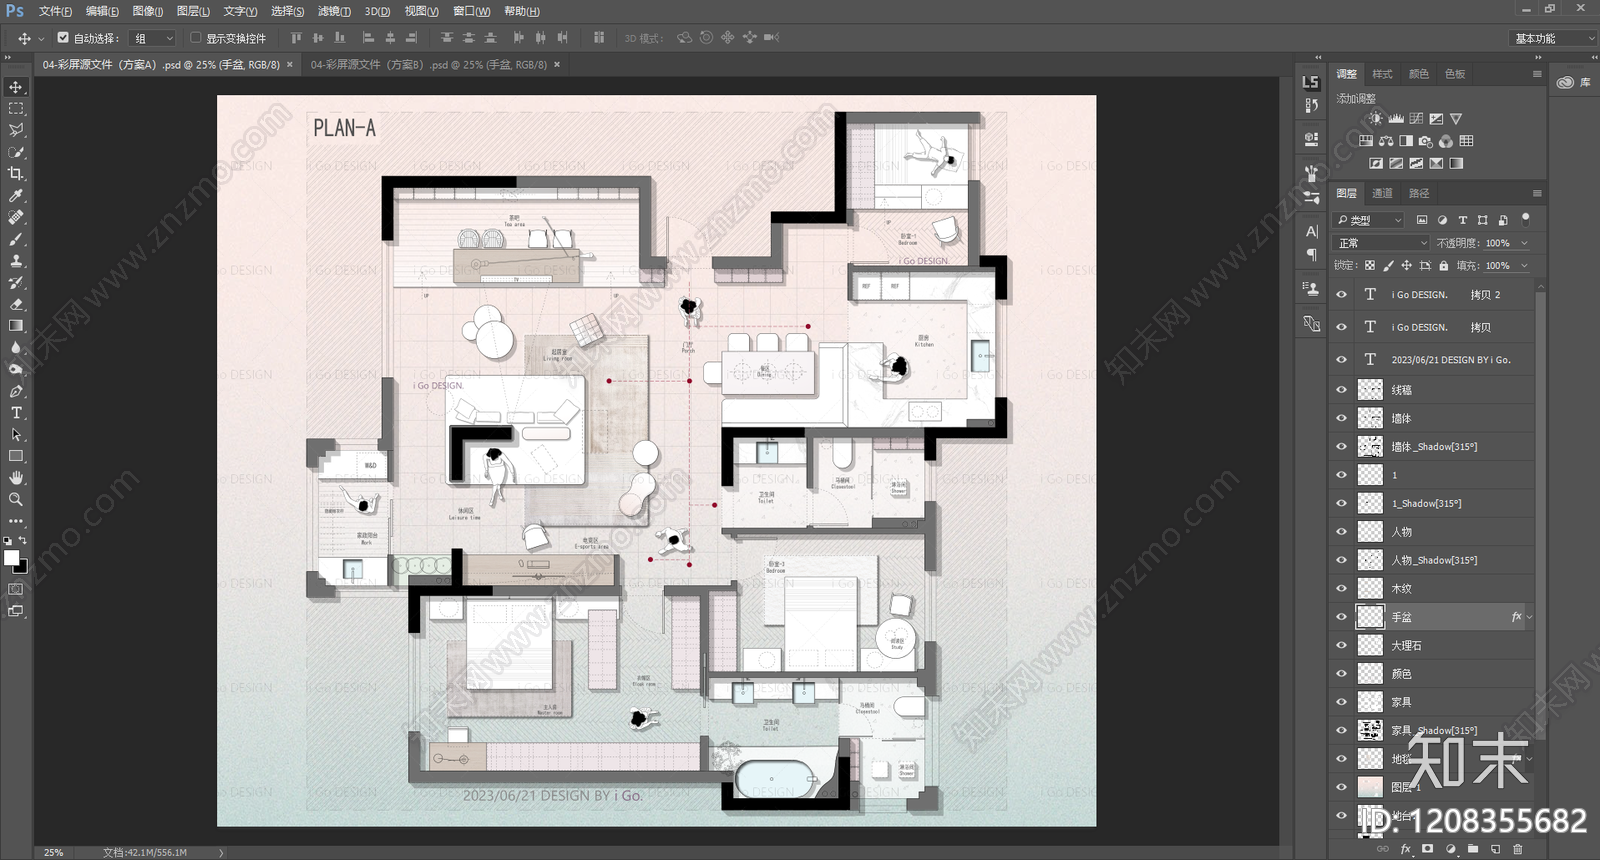The image size is (1600, 860).
Task: Select the Zoom tool in the toolbox
Action: 16,499
